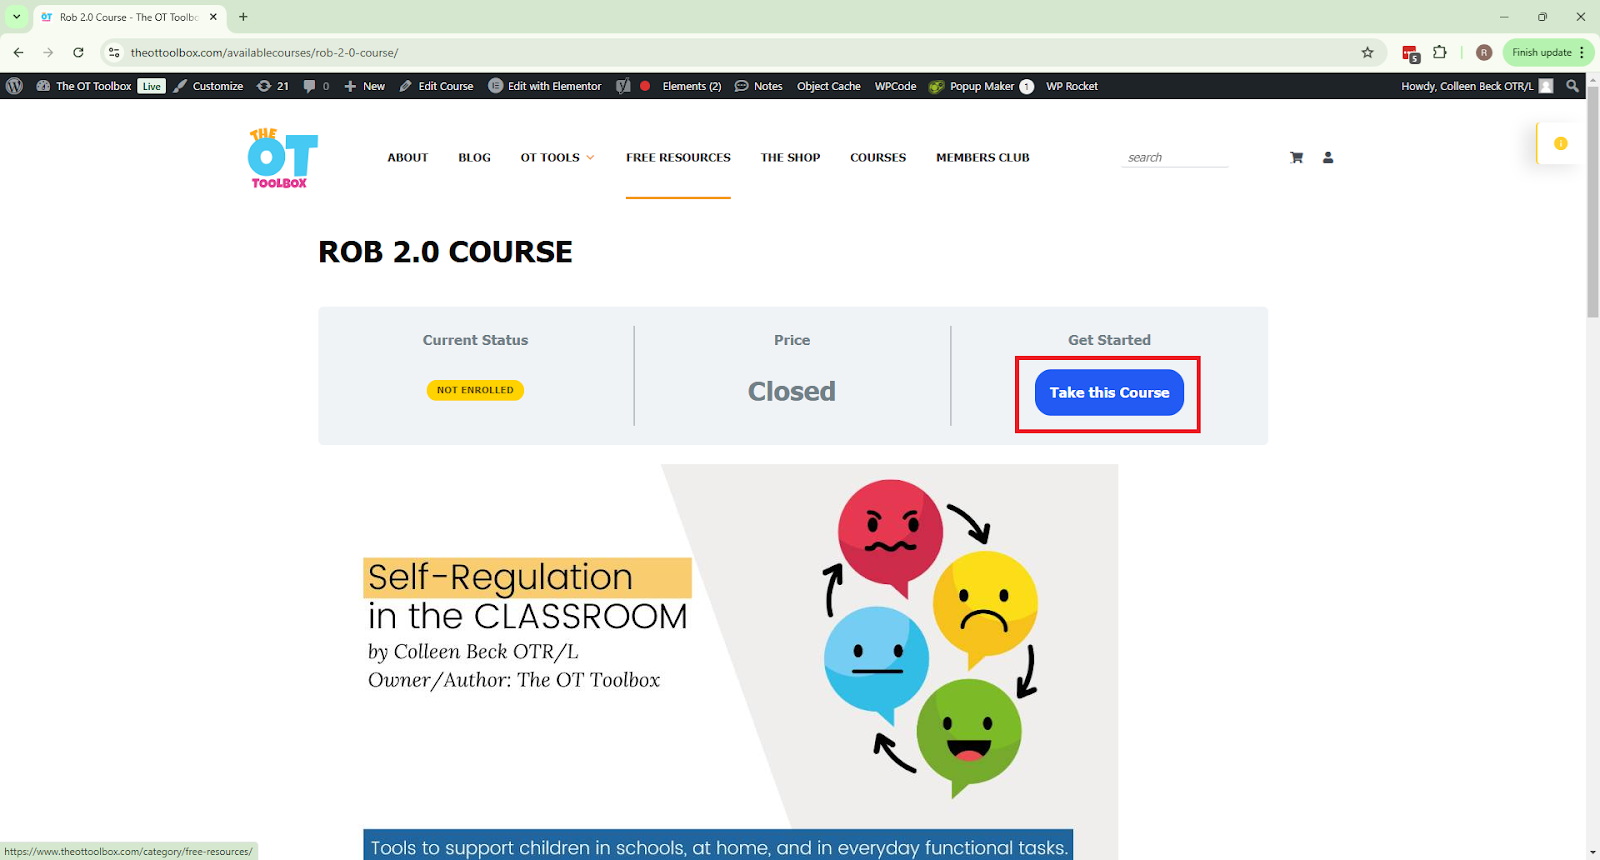Open The OT Toolbox site dashboard link
Viewport: 1600px width, 860px height.
click(x=84, y=86)
